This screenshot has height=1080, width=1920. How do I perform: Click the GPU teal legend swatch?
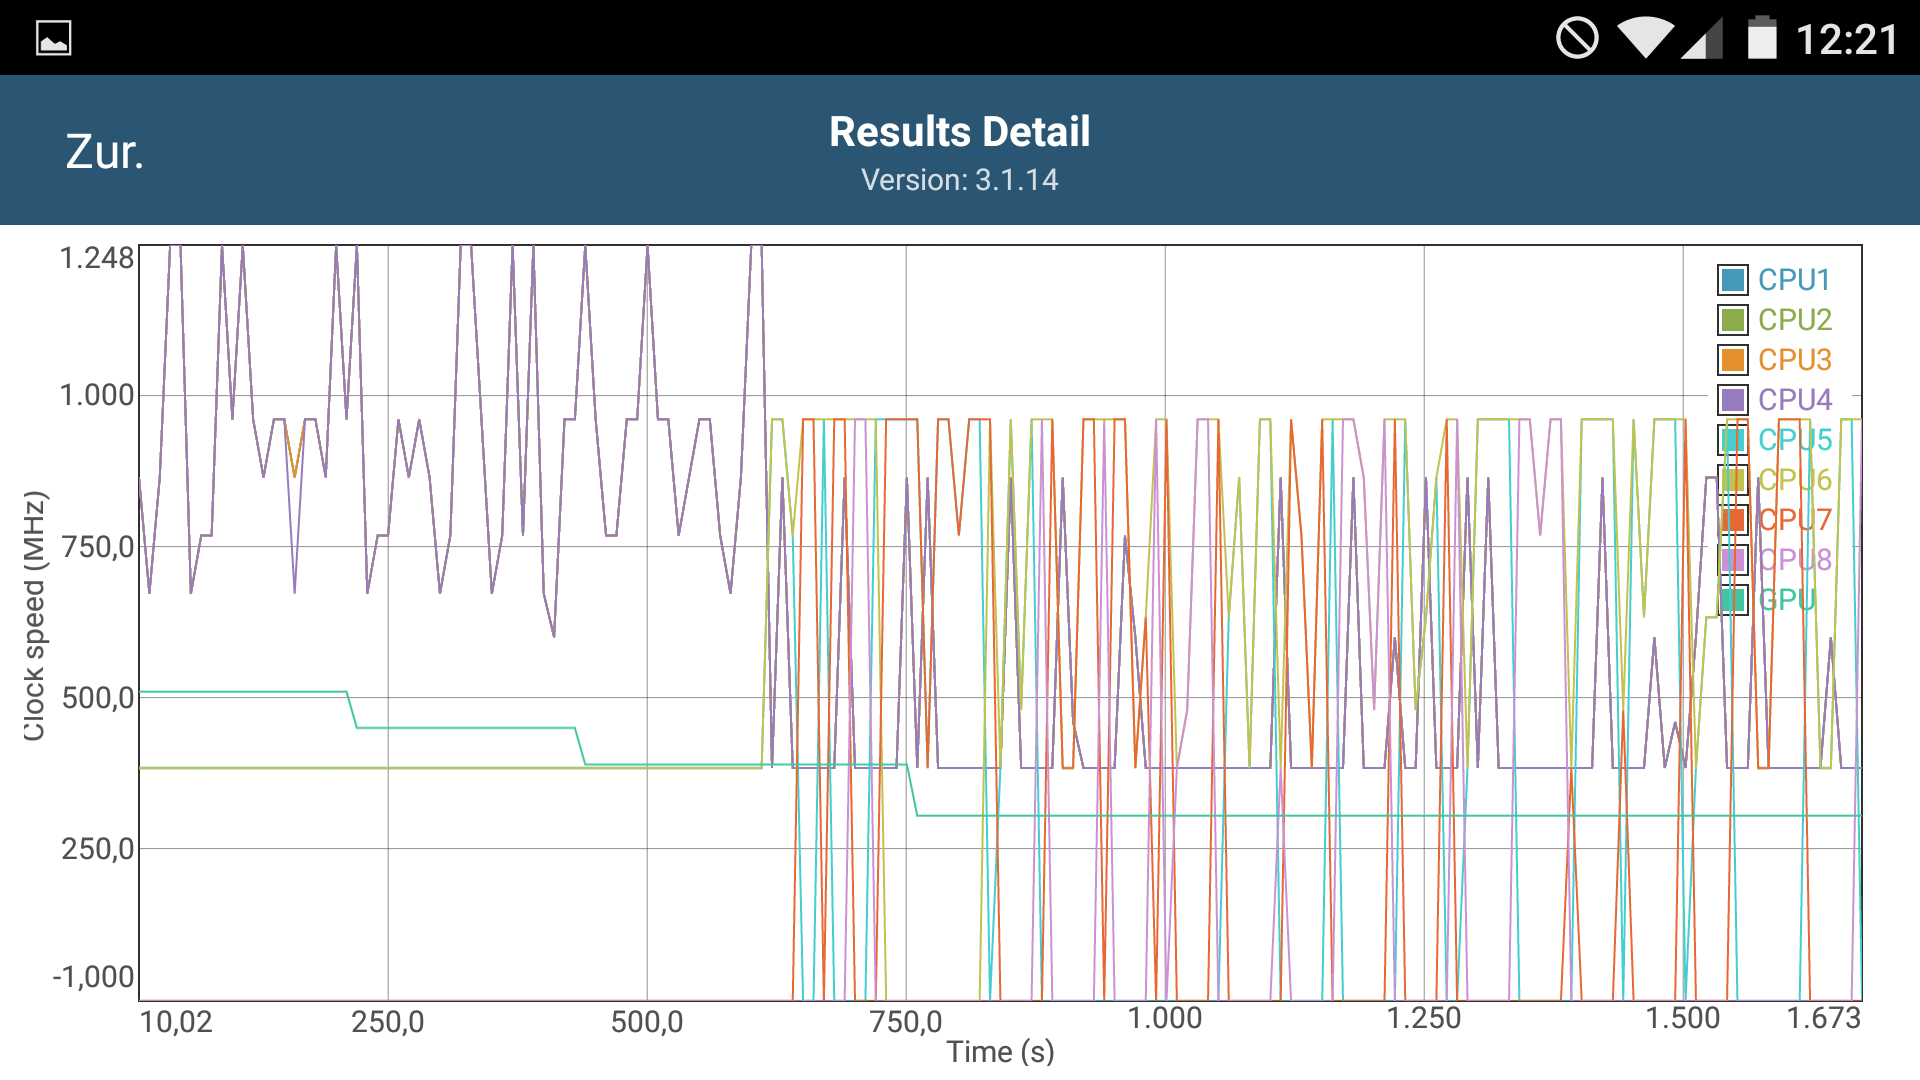(1732, 600)
